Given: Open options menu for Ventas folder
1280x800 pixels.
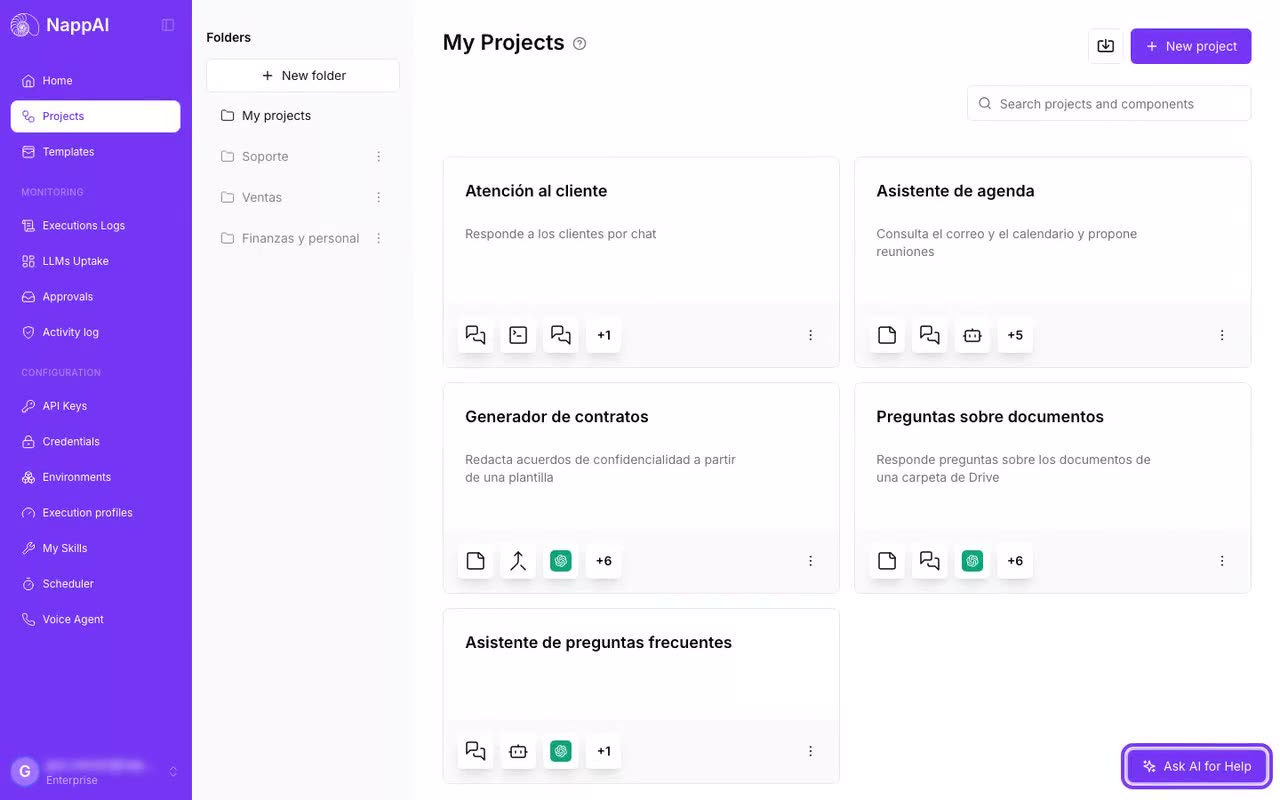Looking at the screenshot, I should pos(378,197).
